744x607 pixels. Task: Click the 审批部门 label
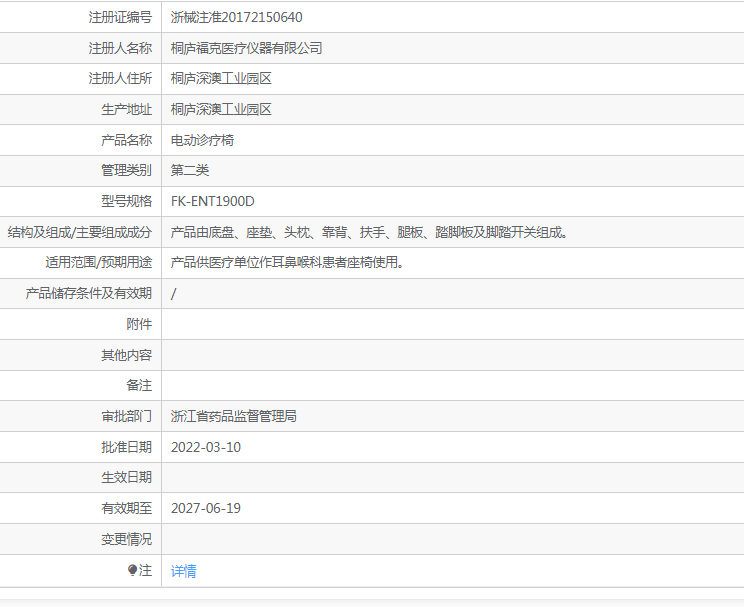(x=126, y=416)
